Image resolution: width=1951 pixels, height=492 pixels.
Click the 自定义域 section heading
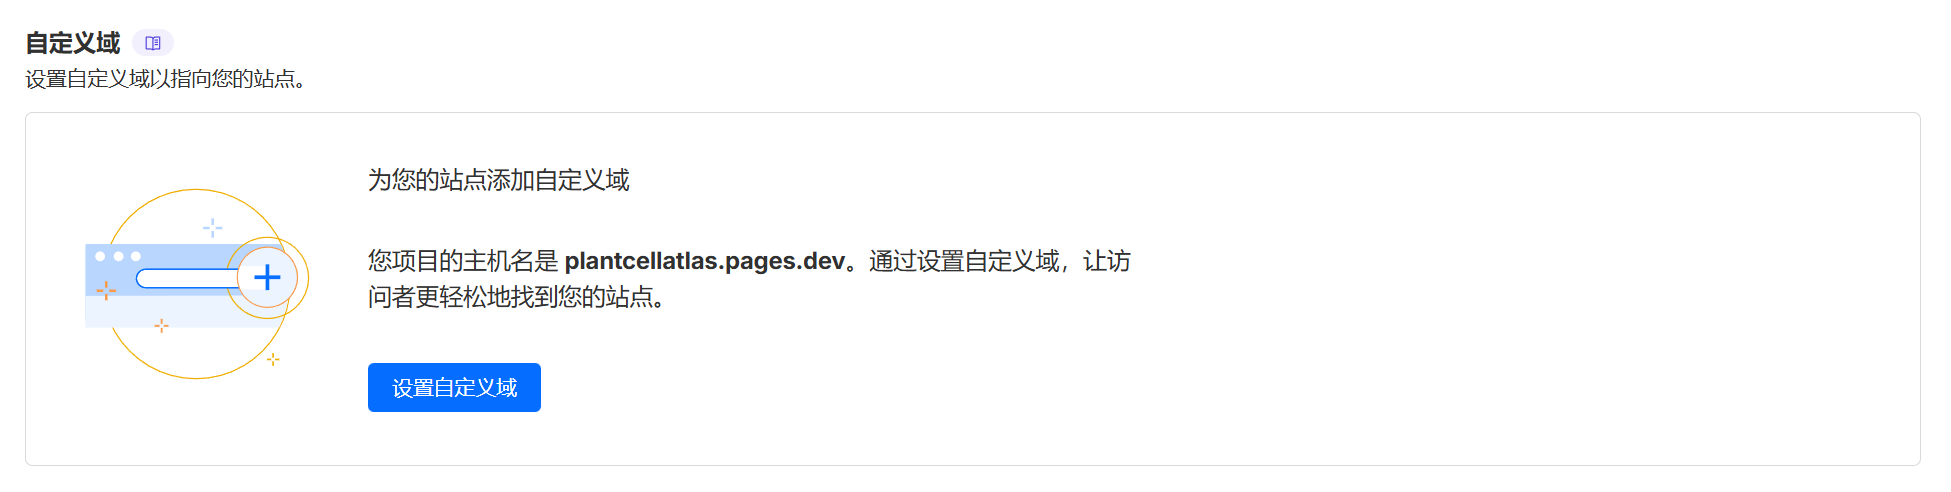72,43
